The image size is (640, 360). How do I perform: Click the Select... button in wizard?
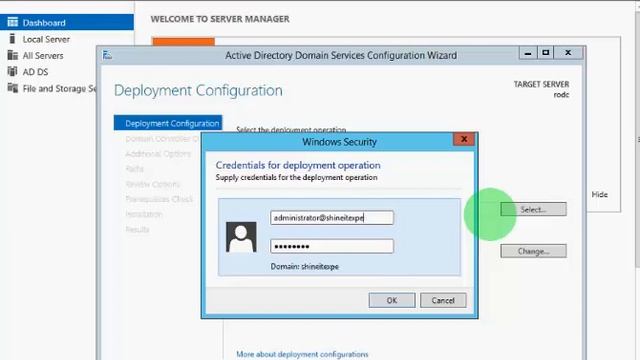pos(533,209)
